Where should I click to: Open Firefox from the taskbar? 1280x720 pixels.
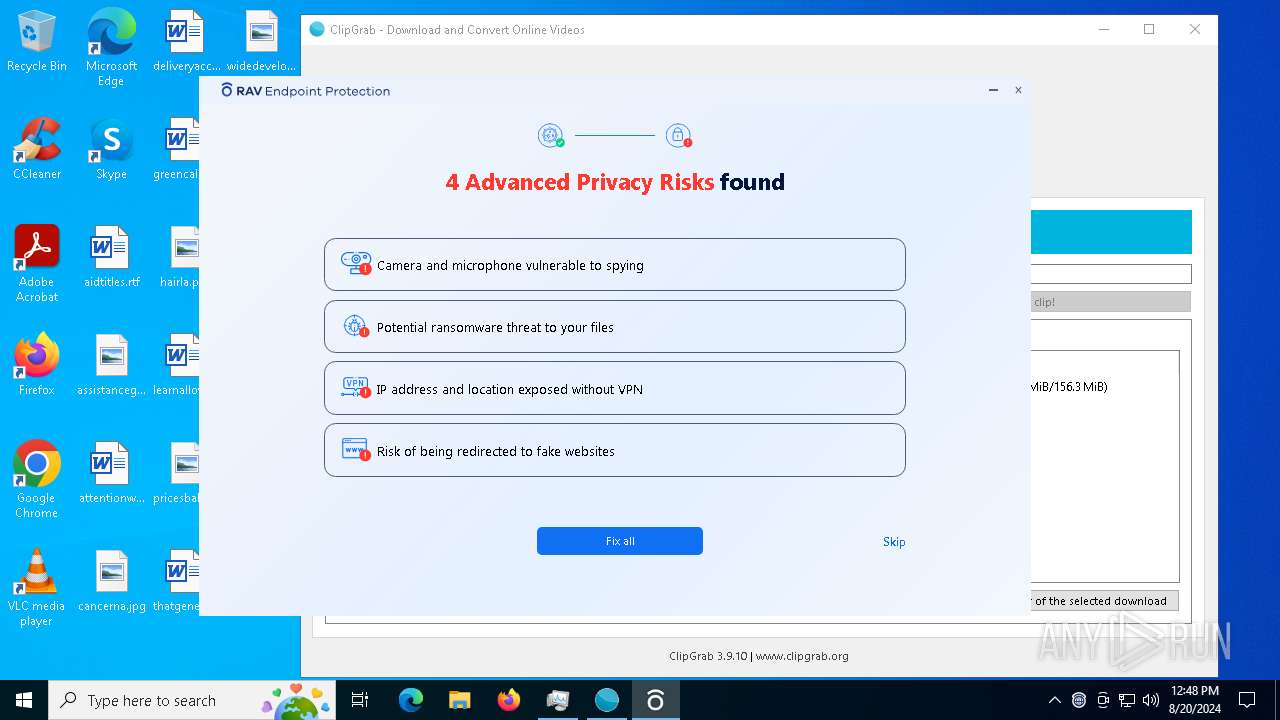click(x=509, y=700)
